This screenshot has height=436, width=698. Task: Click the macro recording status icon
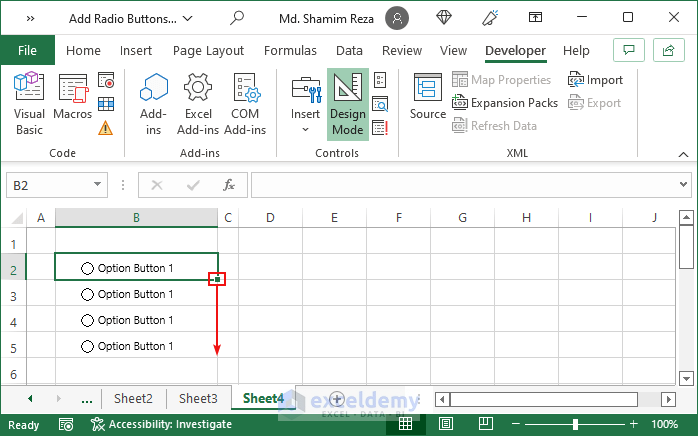(66, 424)
